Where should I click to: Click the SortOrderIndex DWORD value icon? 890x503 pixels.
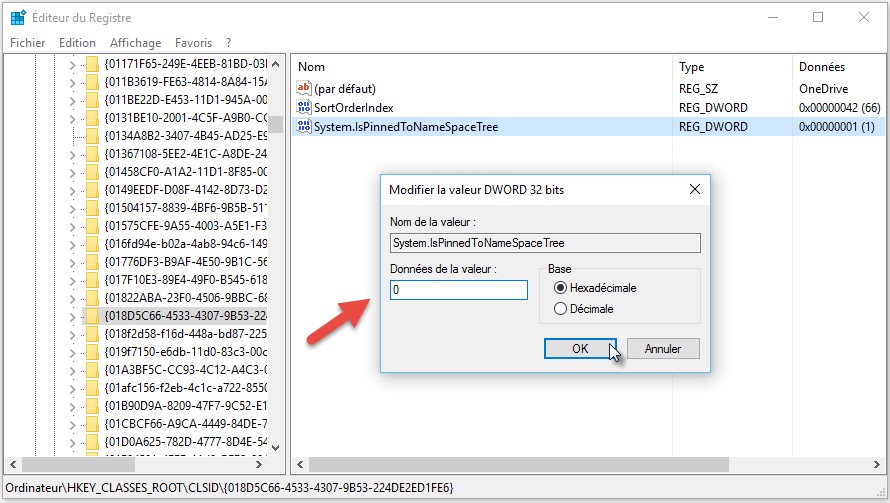pyautogui.click(x=305, y=107)
